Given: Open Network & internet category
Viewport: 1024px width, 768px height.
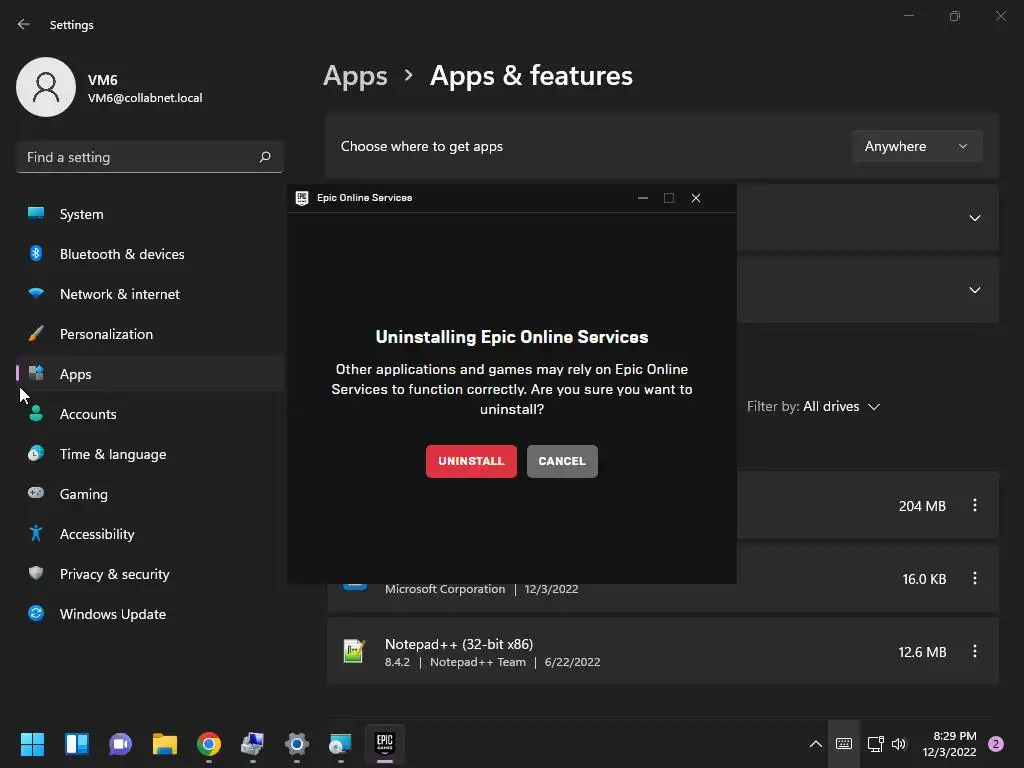Looking at the screenshot, I should [150, 294].
